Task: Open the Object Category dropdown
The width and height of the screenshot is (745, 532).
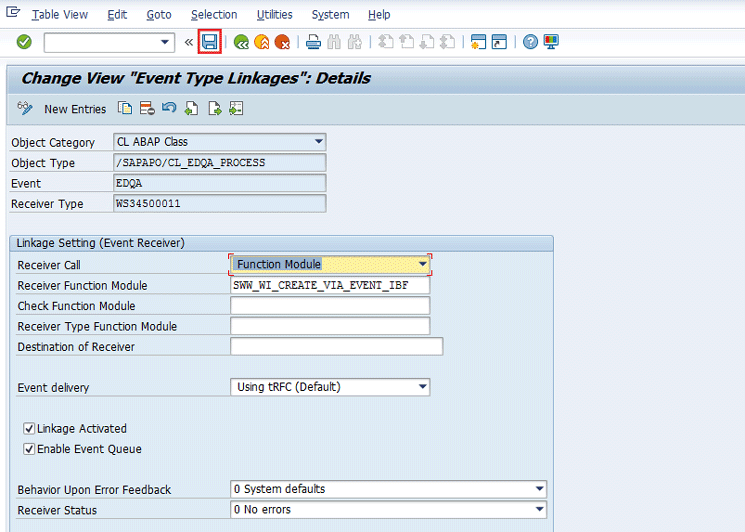Action: pos(319,142)
